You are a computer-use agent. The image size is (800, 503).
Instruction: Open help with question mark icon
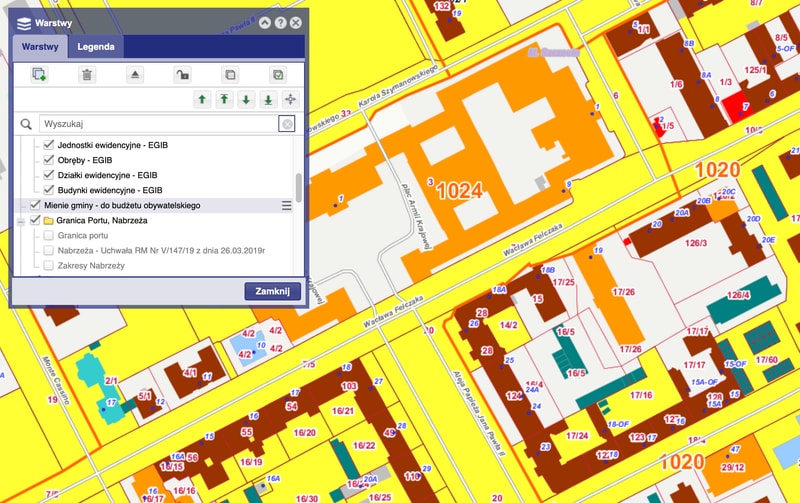(x=281, y=21)
